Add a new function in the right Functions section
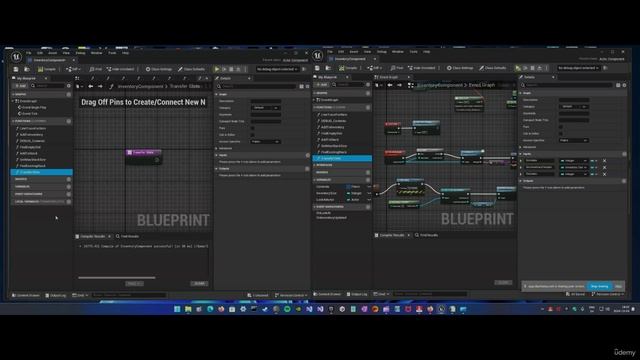Image resolution: width=640 pixels, height=360 pixels. pyautogui.click(x=368, y=107)
